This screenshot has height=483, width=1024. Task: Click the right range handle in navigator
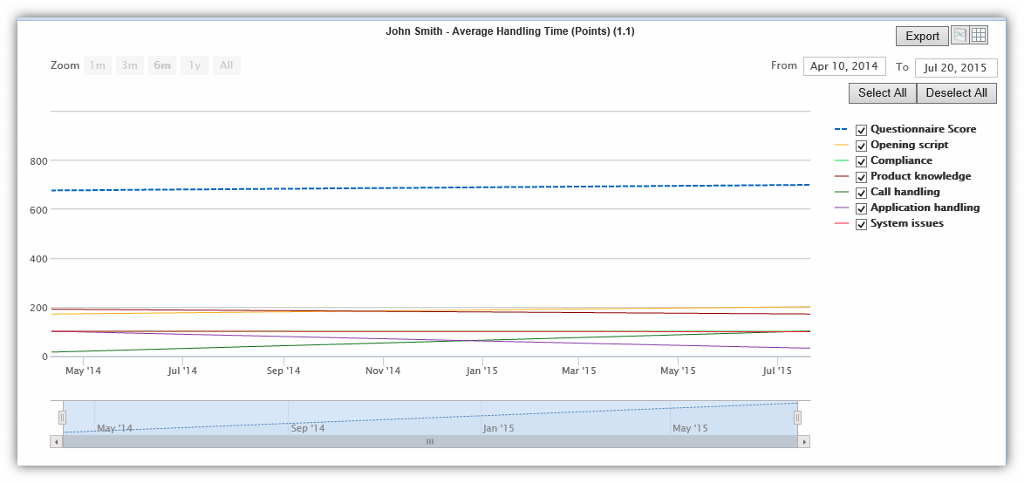point(798,417)
